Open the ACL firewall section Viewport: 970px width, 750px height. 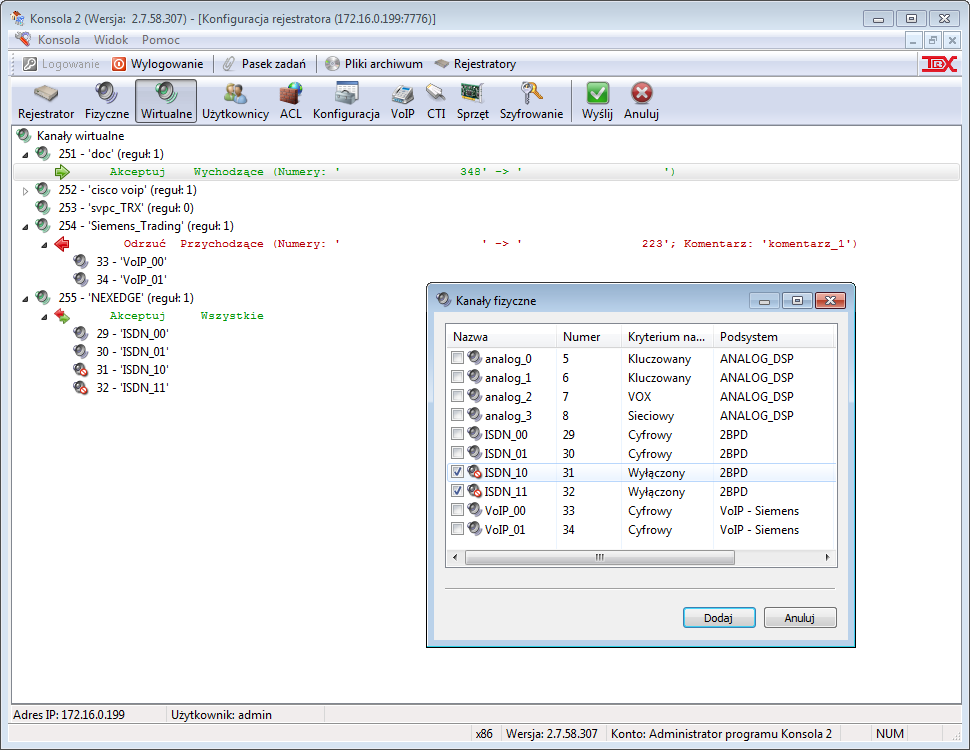click(x=291, y=101)
